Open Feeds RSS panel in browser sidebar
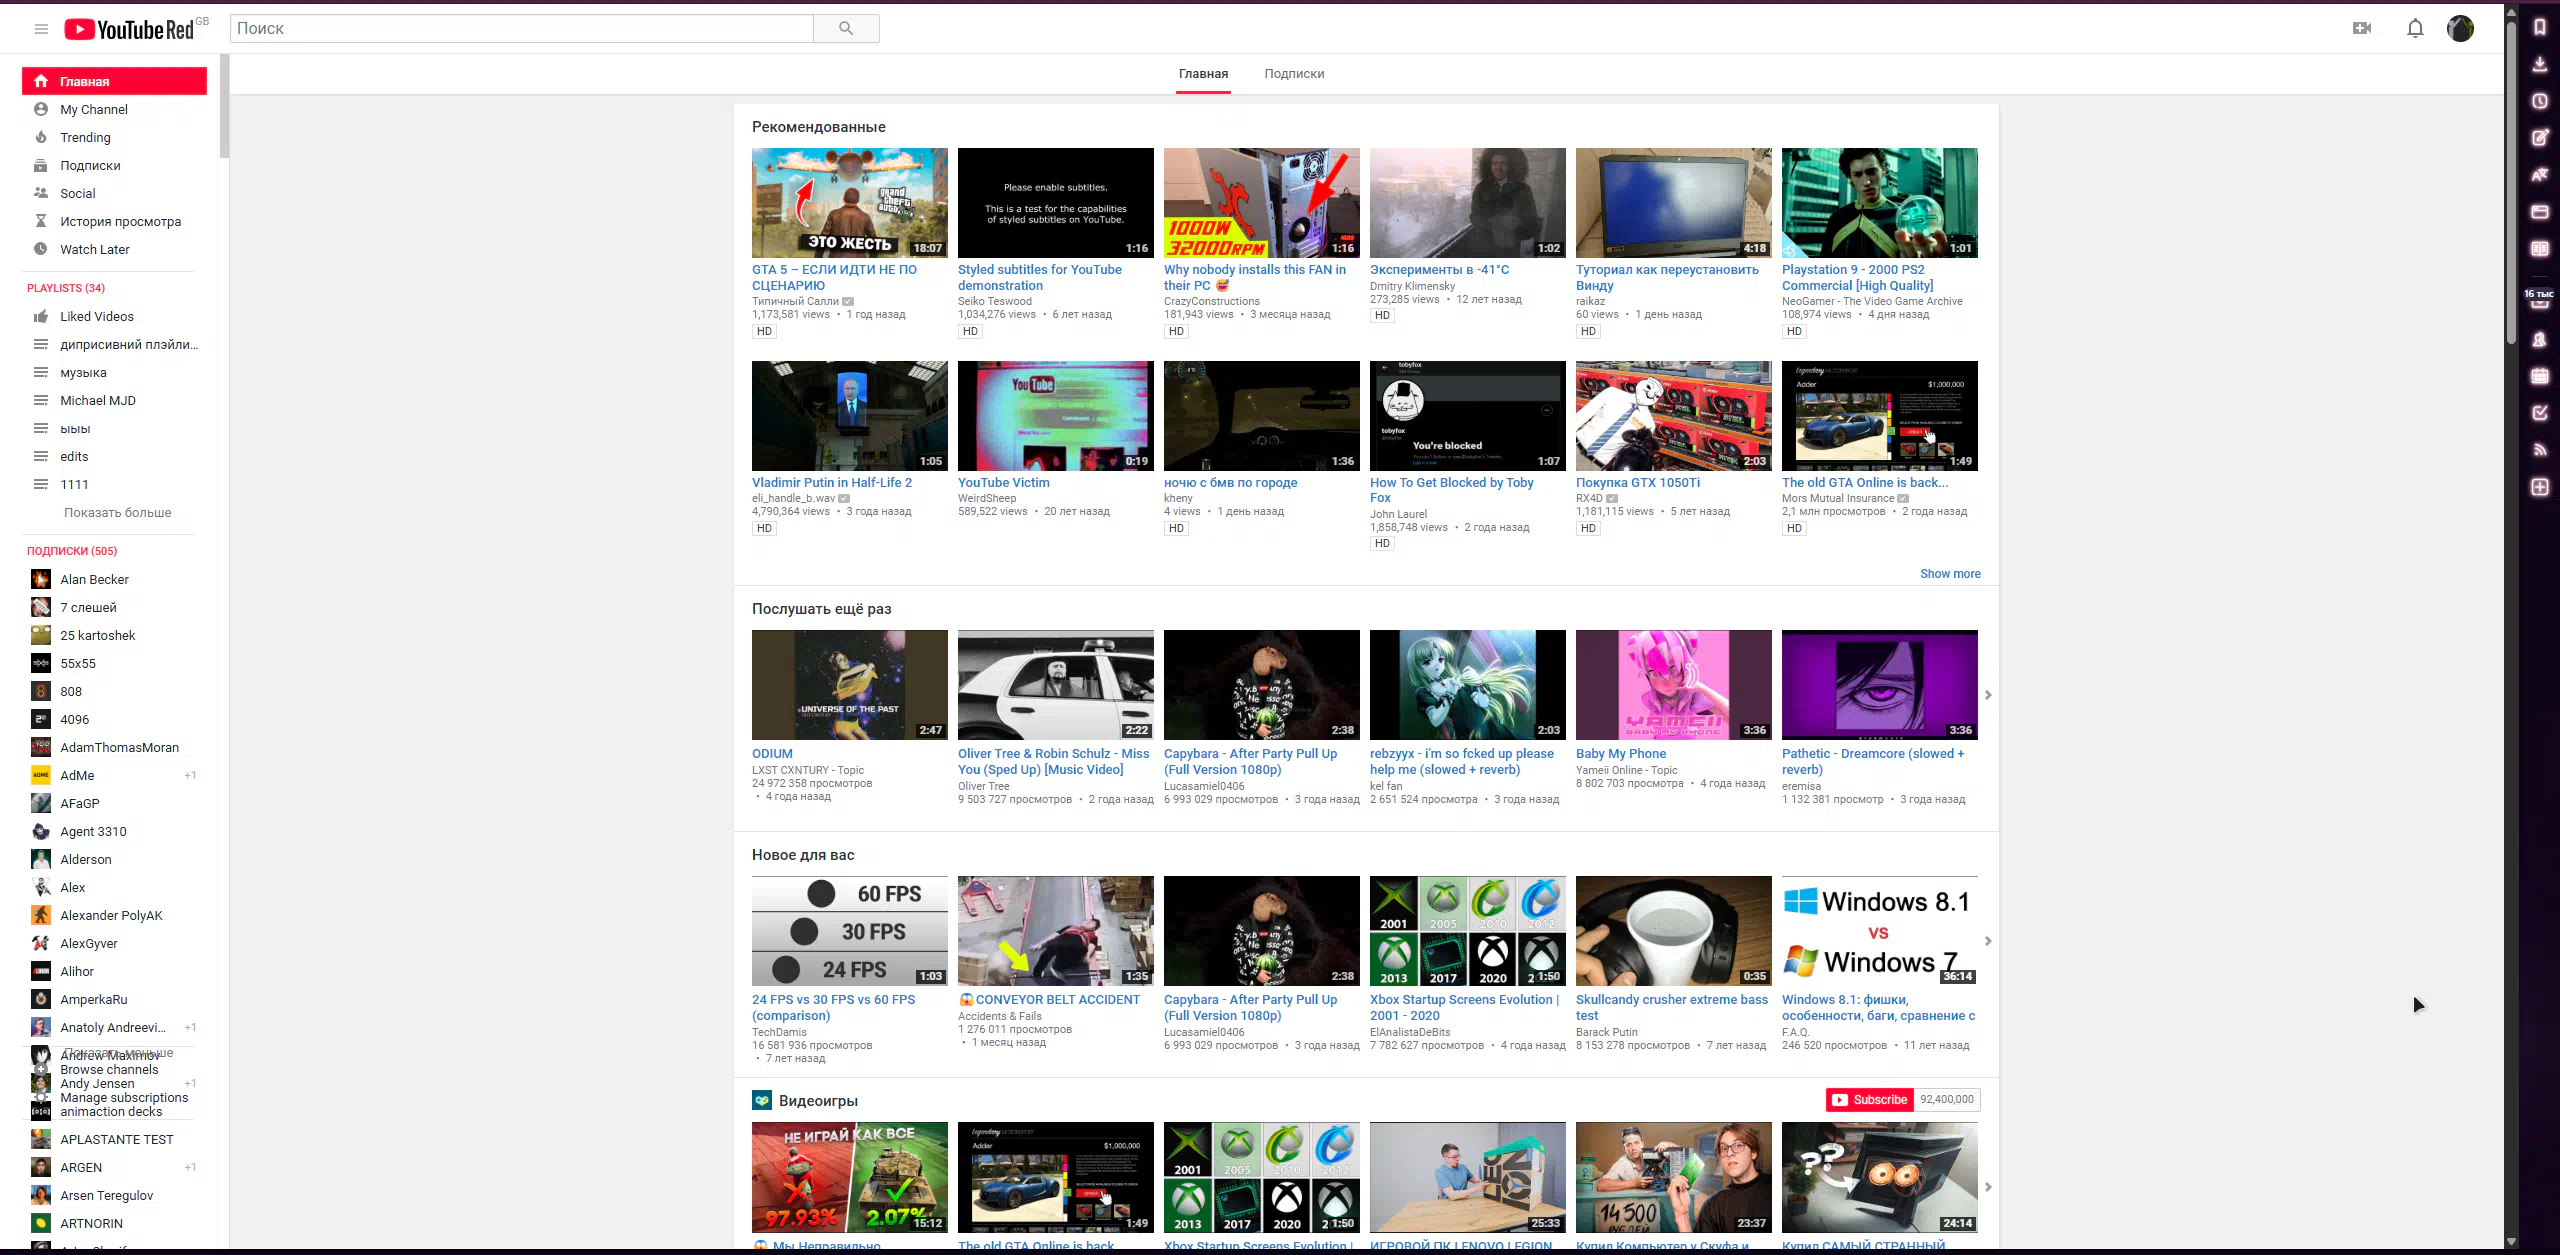Screen dimensions: 2560x1255 pos(2540,450)
